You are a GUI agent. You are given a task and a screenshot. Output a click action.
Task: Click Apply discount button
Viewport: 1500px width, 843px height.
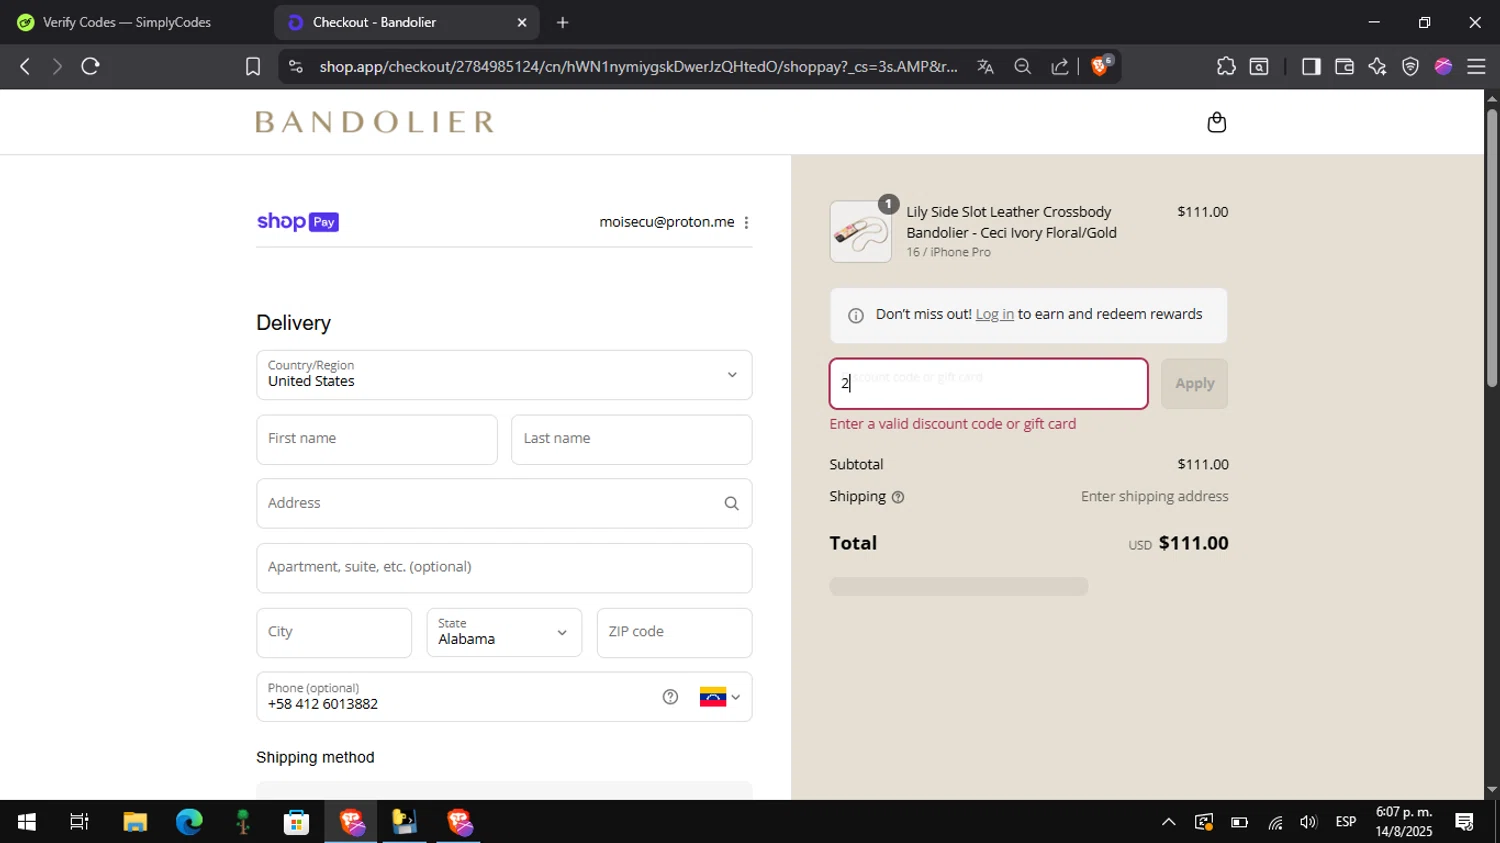(x=1194, y=384)
